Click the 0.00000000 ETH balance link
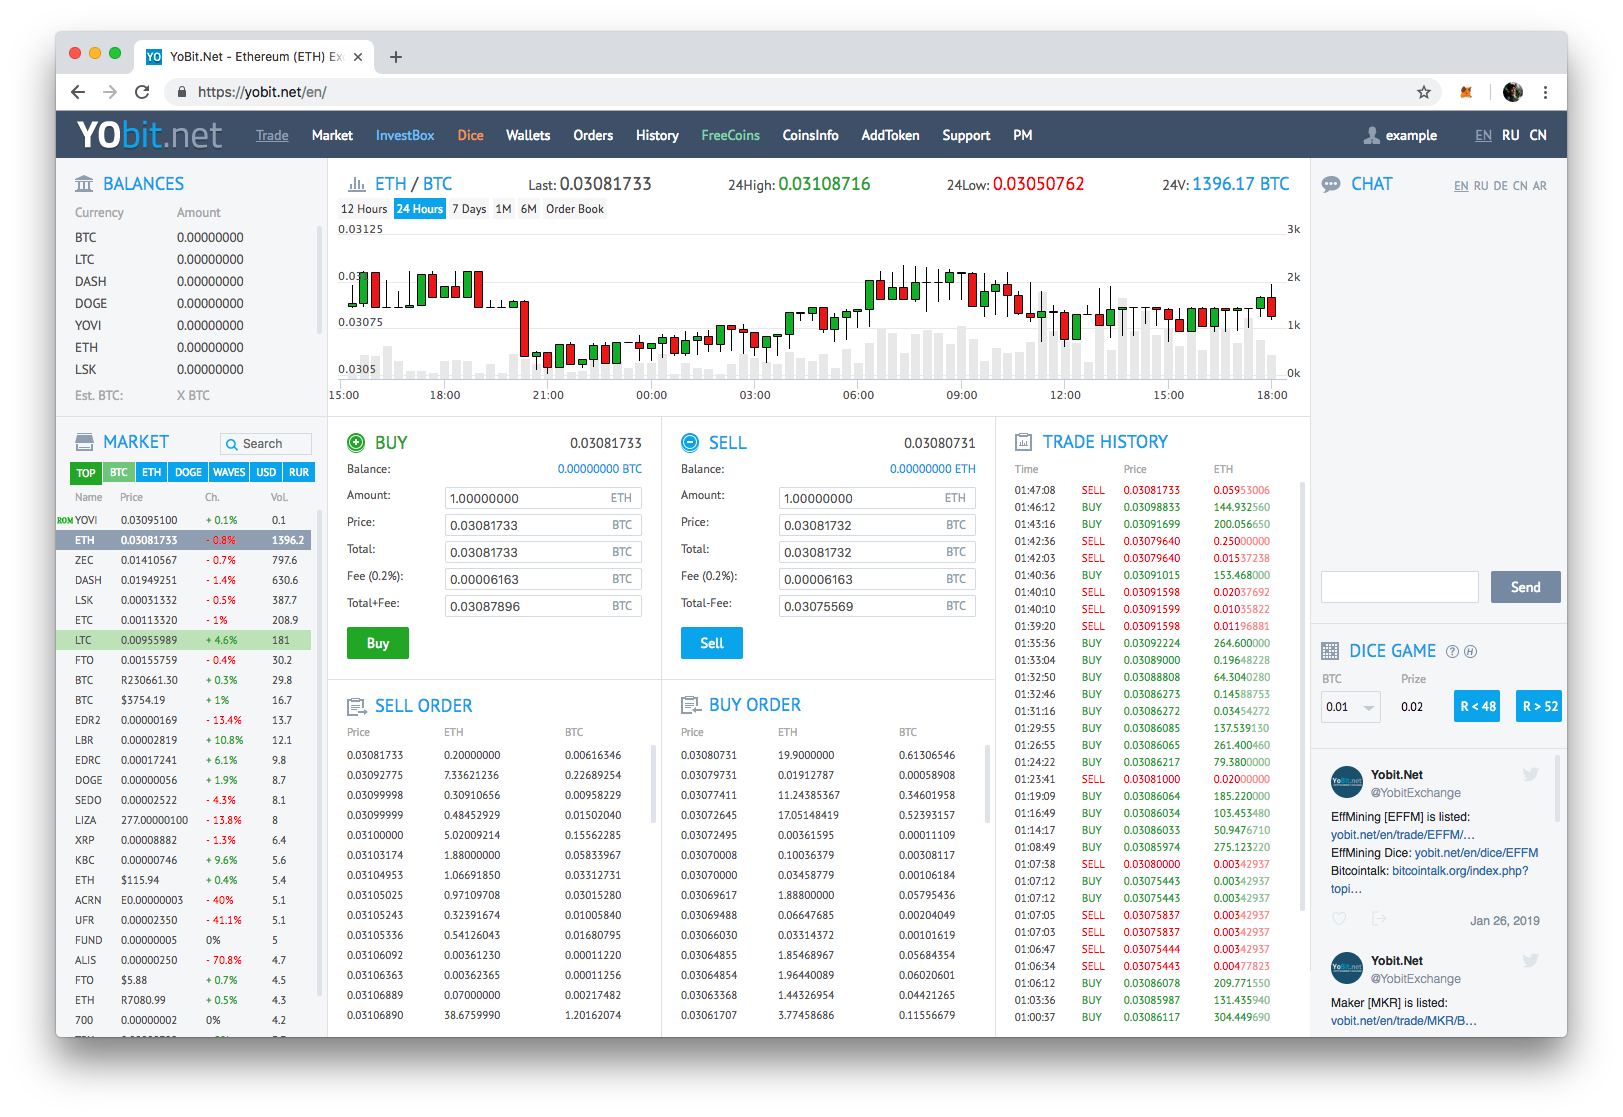The width and height of the screenshot is (1623, 1117). (933, 469)
